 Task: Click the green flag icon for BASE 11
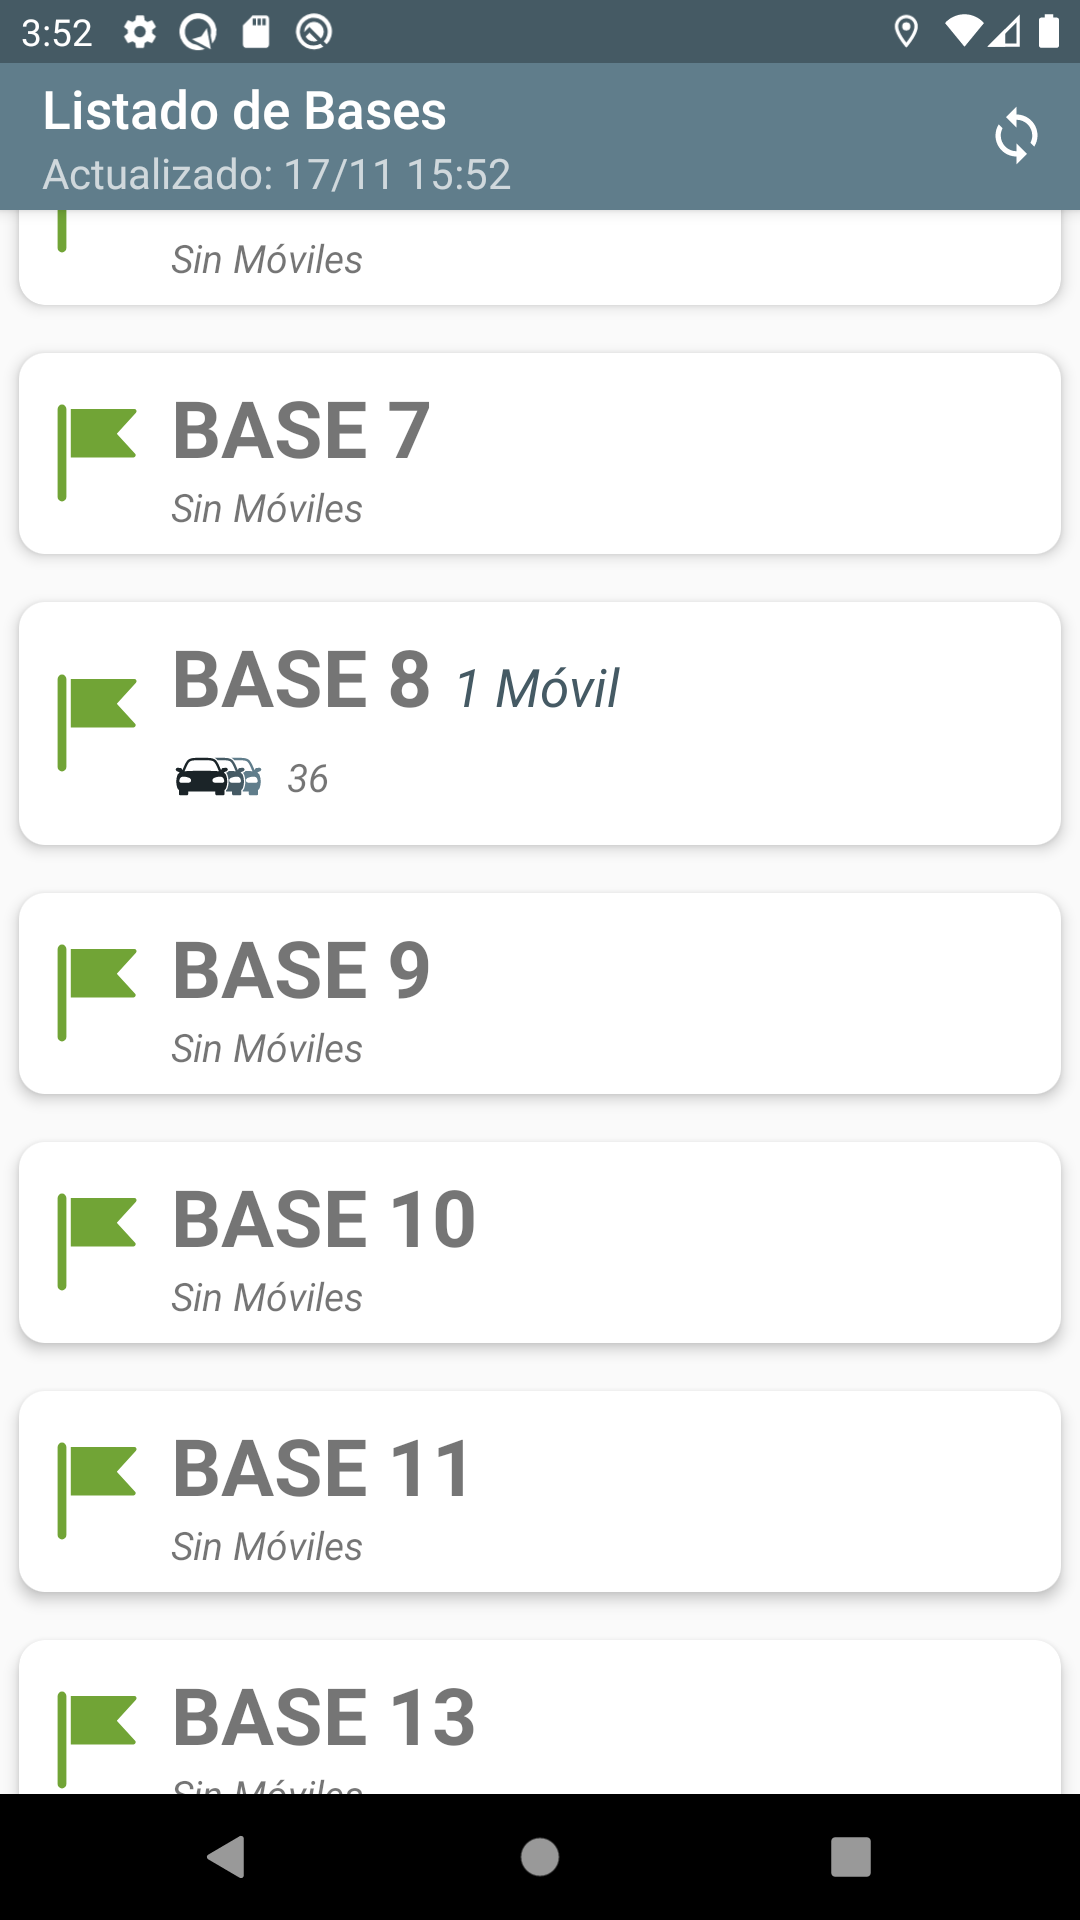[x=97, y=1491]
